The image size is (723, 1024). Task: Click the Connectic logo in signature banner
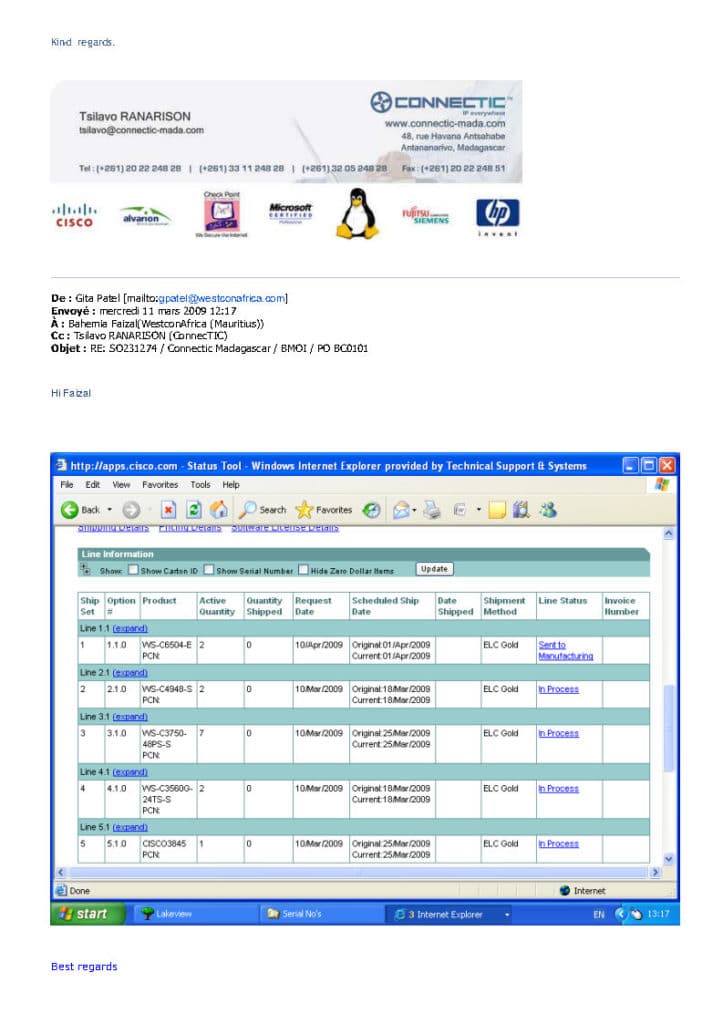pos(441,103)
